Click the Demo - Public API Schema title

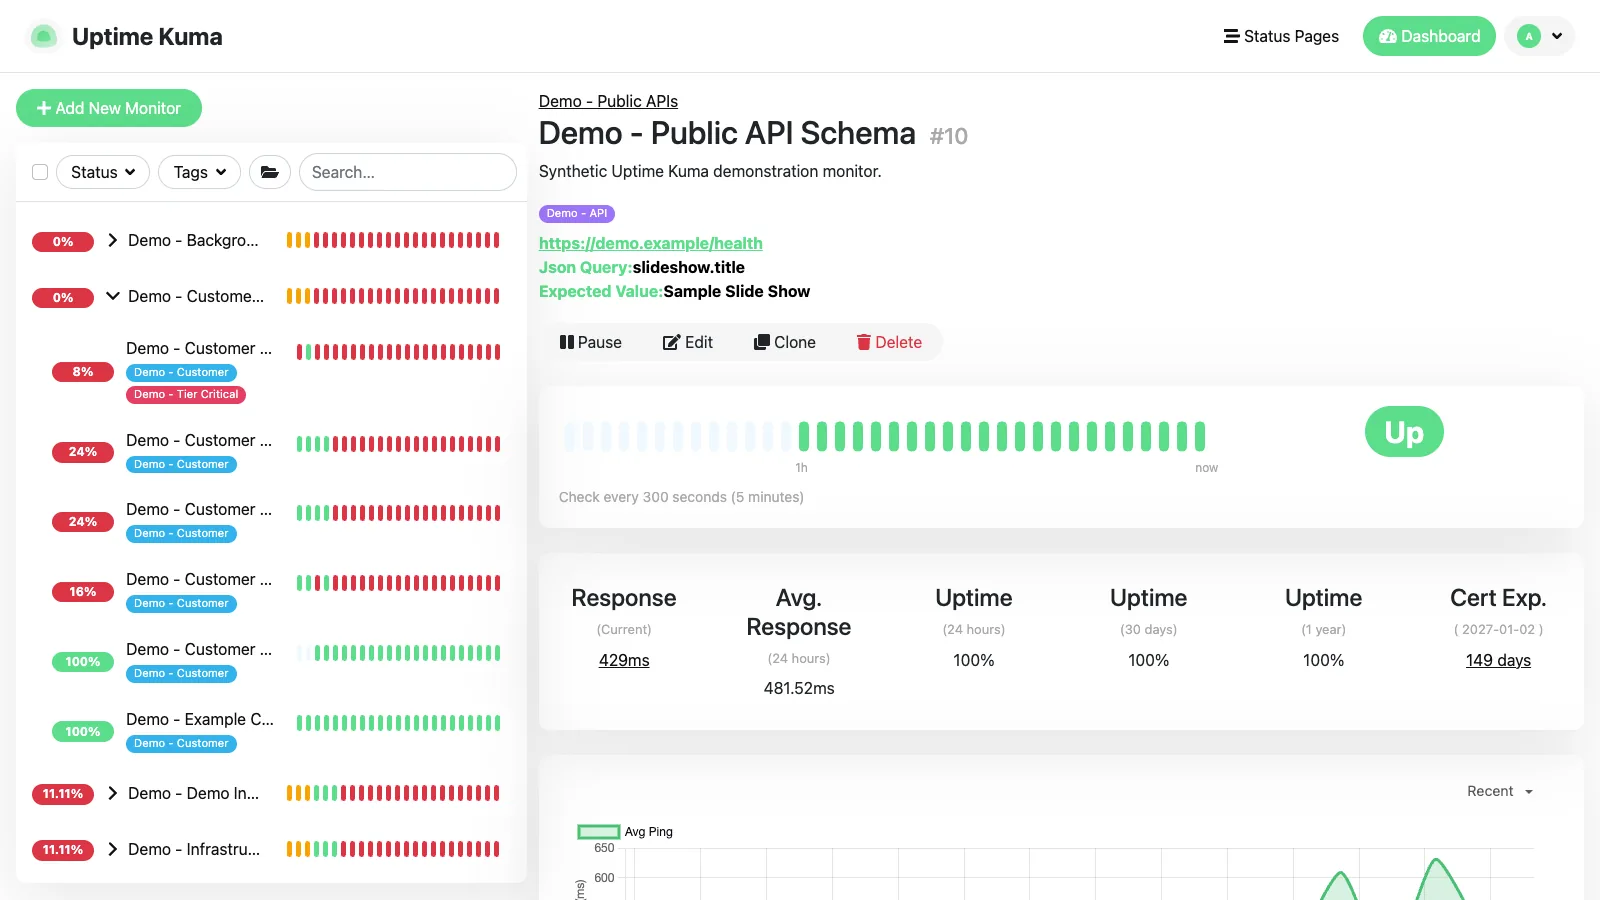click(727, 133)
